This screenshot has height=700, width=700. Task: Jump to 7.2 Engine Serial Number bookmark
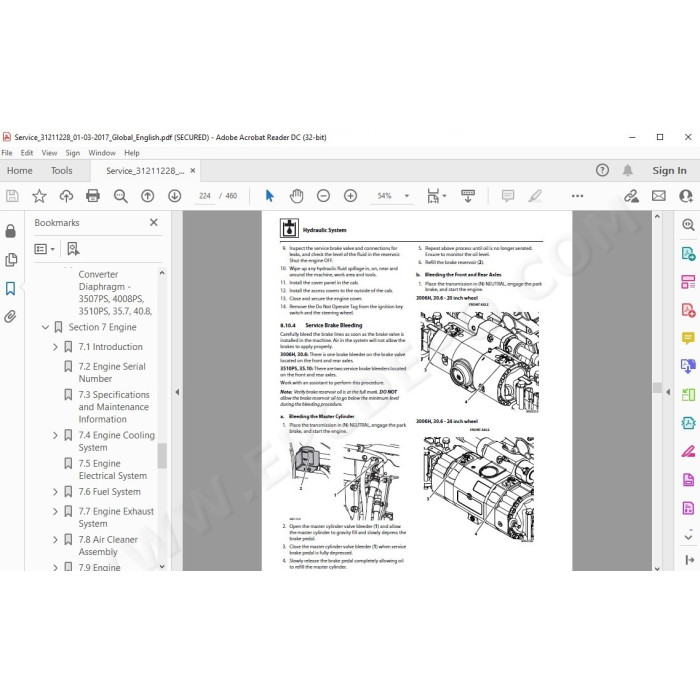(x=112, y=372)
